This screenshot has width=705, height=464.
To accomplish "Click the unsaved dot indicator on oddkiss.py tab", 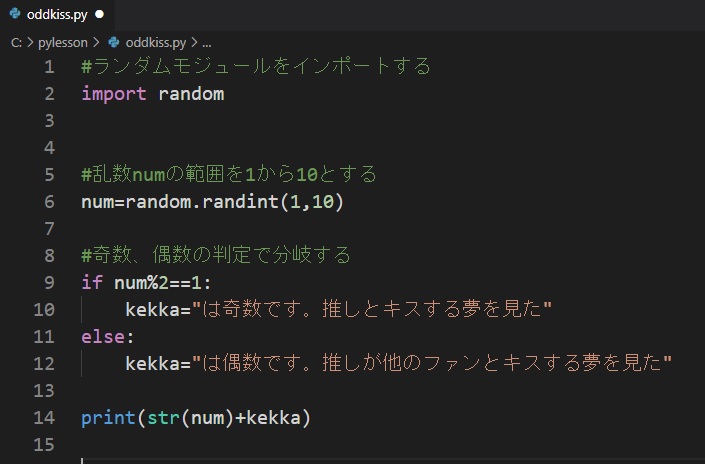I will coord(100,14).
